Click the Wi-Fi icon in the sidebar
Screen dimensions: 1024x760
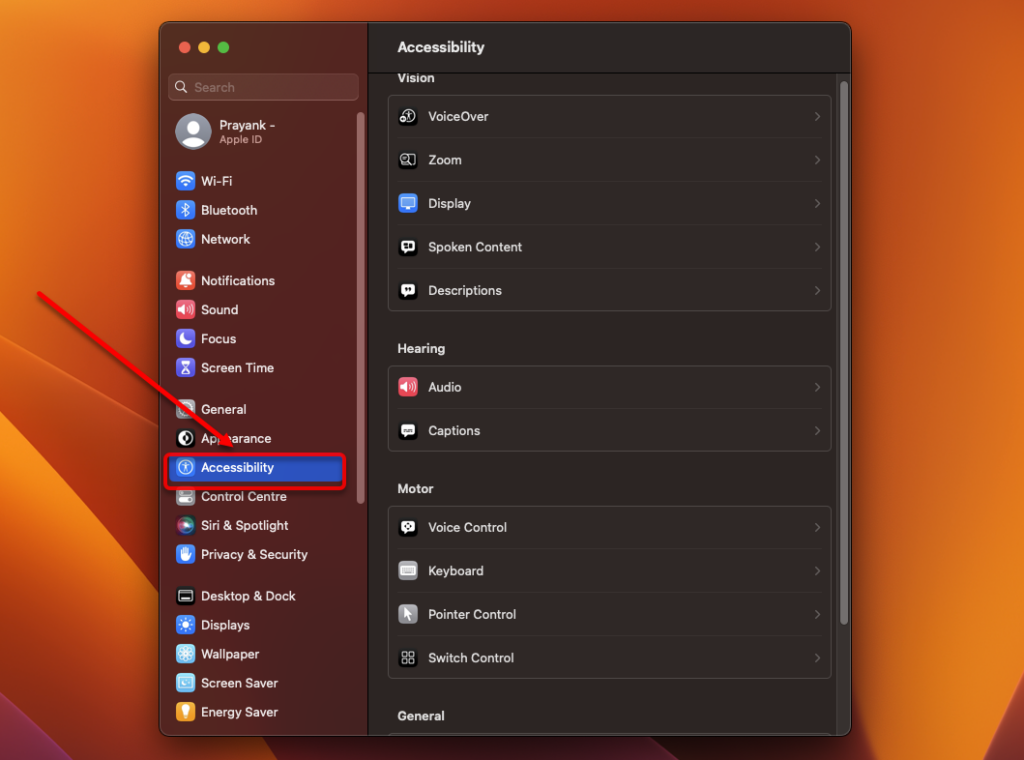pos(185,181)
